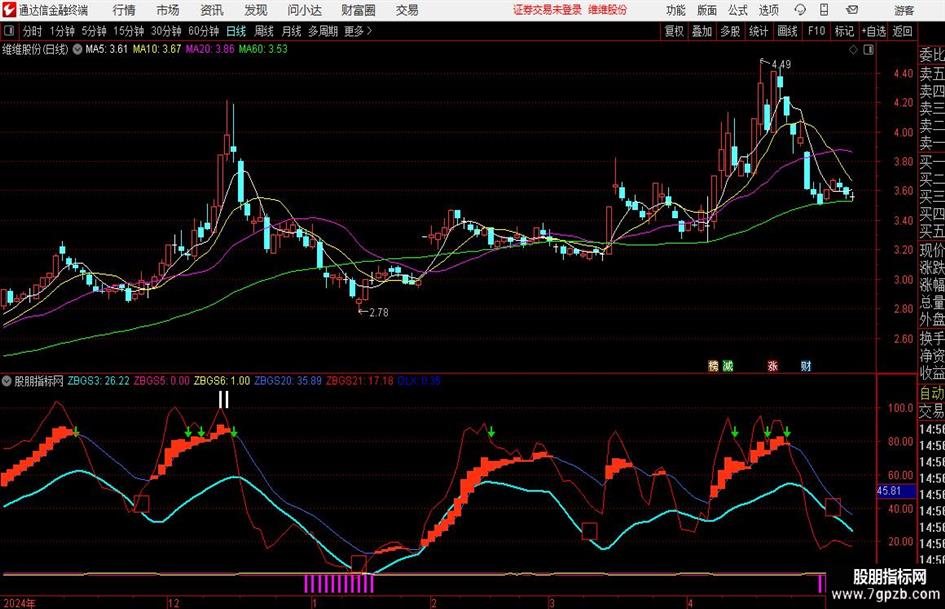Click the 证券交易未登录 login link
This screenshot has height=609, width=945.
click(547, 10)
